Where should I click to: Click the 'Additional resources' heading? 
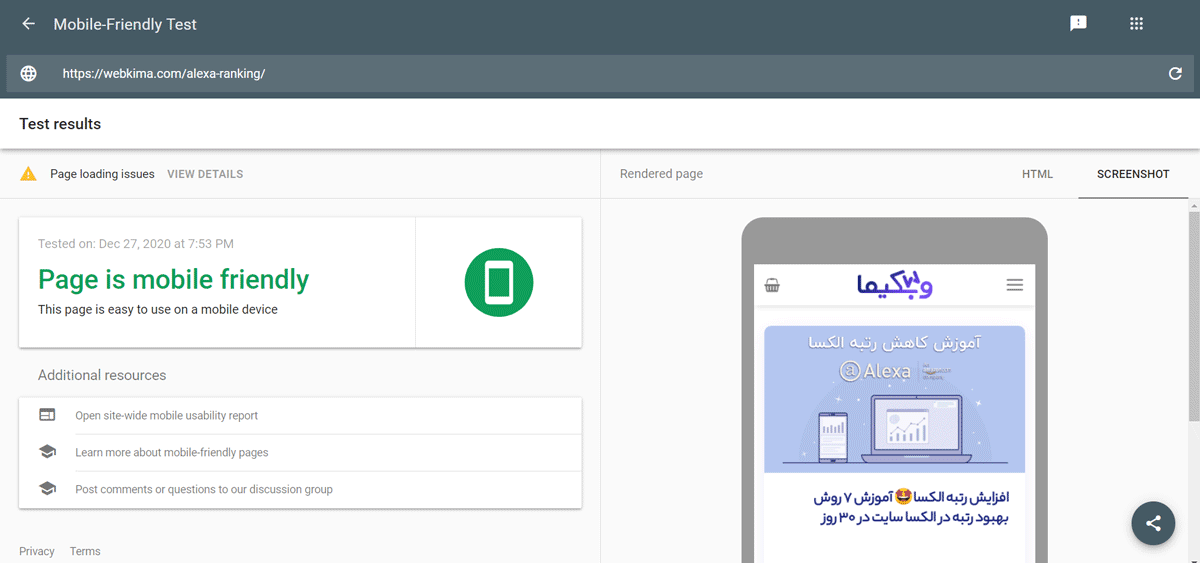click(x=102, y=375)
